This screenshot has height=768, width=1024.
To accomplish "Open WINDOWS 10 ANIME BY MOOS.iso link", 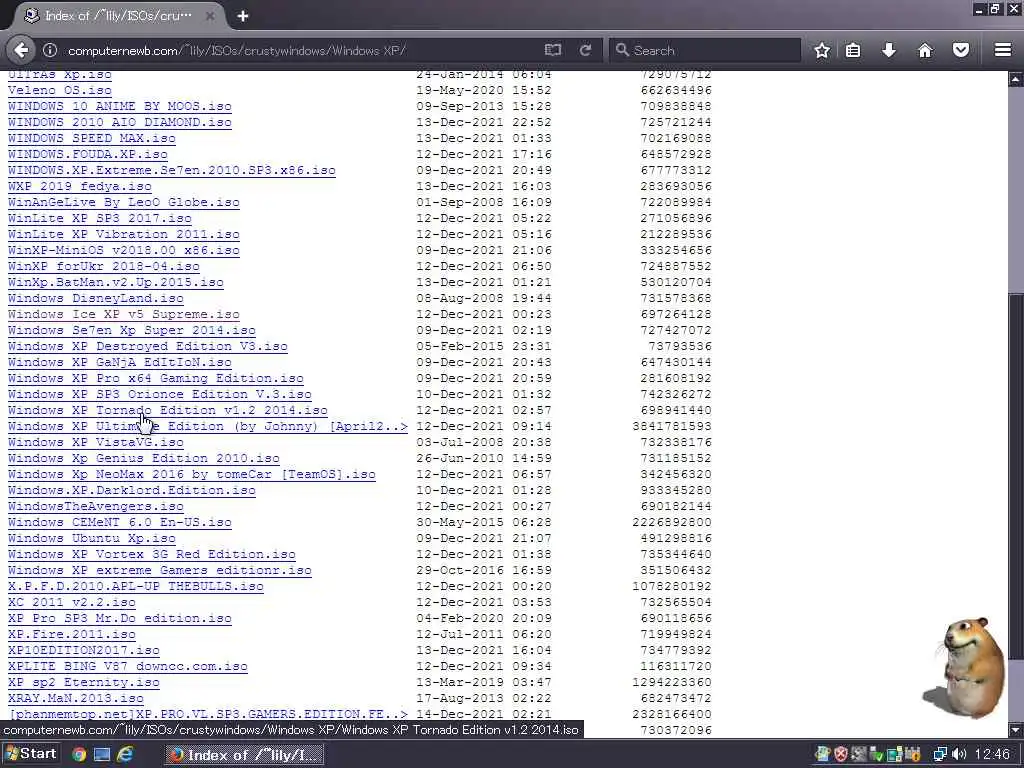I will click(x=120, y=106).
